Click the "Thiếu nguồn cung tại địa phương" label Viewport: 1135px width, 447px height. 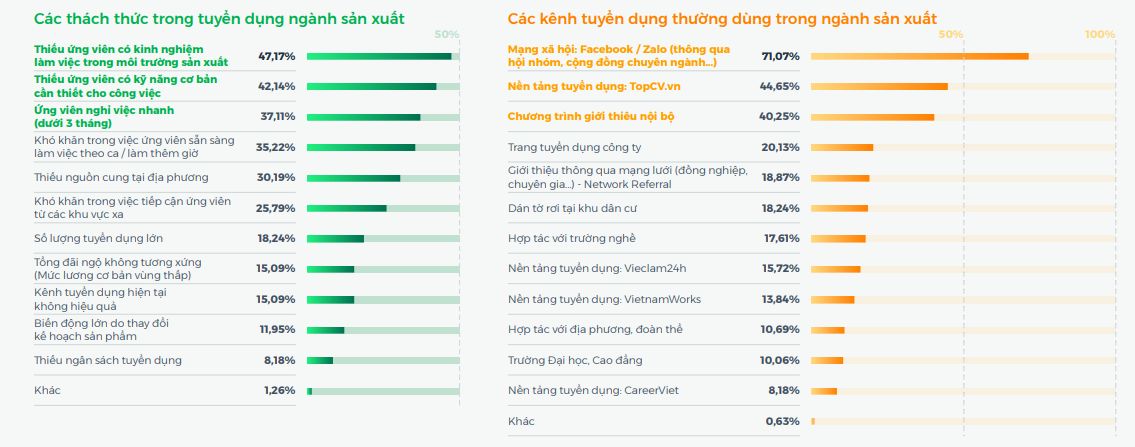click(x=121, y=177)
